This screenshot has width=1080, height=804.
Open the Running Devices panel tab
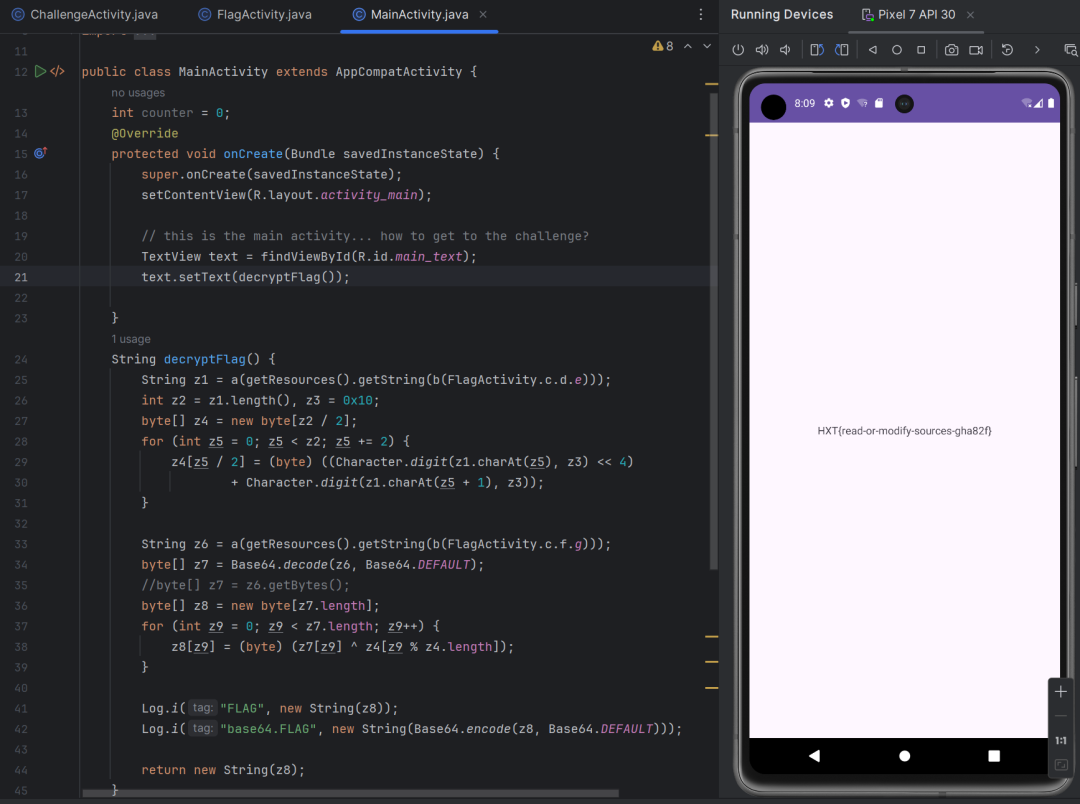pos(782,14)
